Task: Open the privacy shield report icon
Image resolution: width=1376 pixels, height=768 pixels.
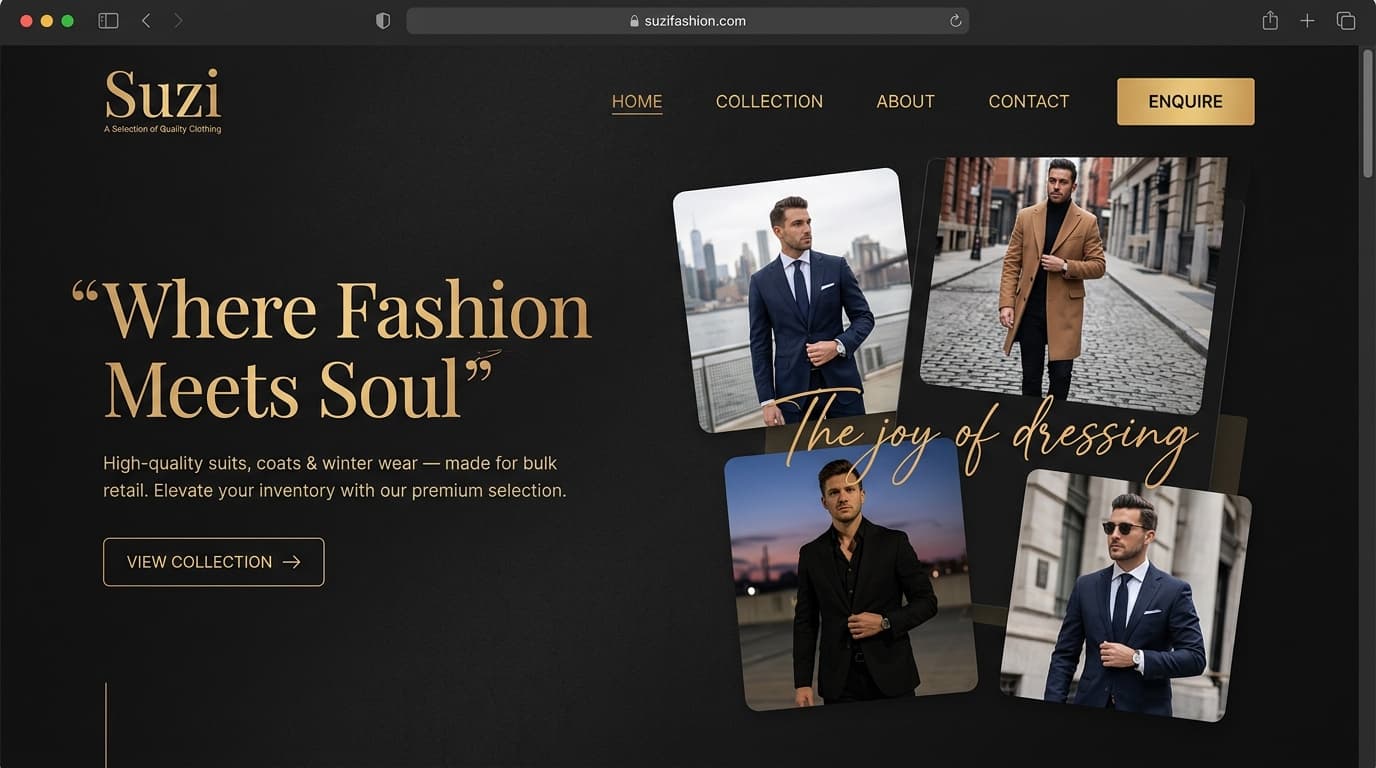Action: click(x=383, y=21)
